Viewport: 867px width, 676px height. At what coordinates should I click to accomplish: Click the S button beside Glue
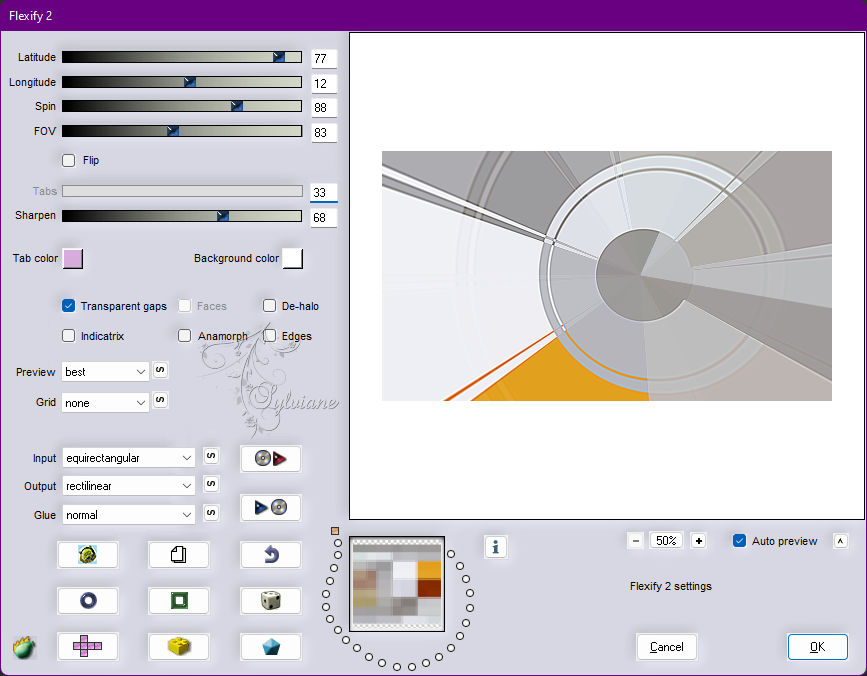(211, 512)
